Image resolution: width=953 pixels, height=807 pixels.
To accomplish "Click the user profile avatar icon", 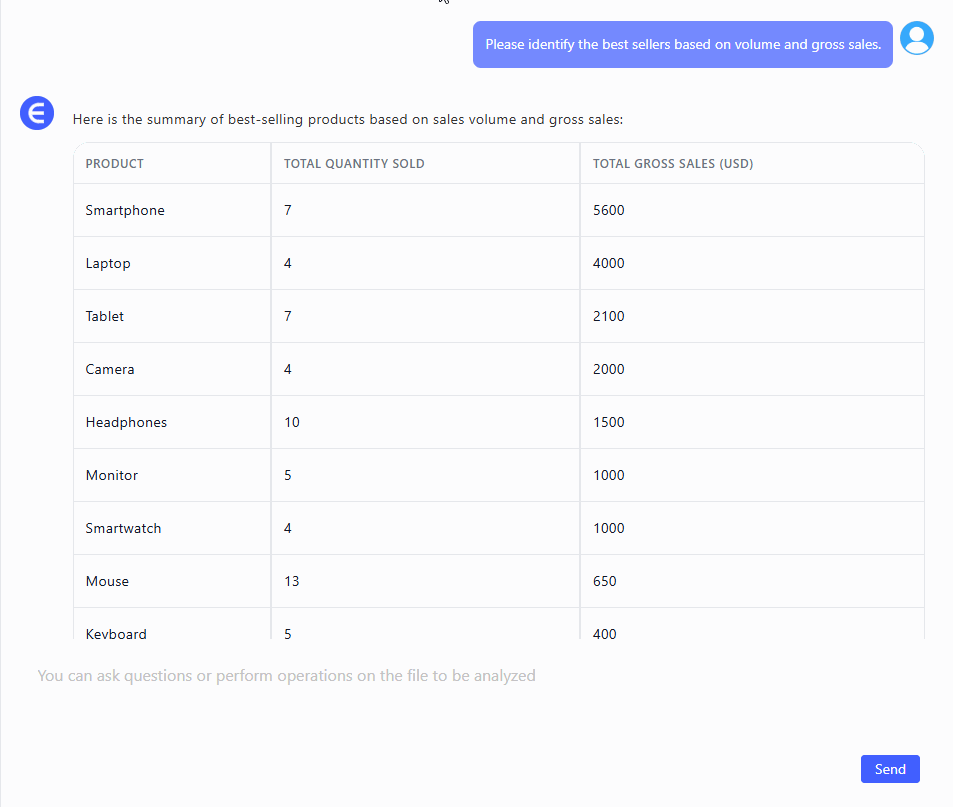I will tap(916, 38).
